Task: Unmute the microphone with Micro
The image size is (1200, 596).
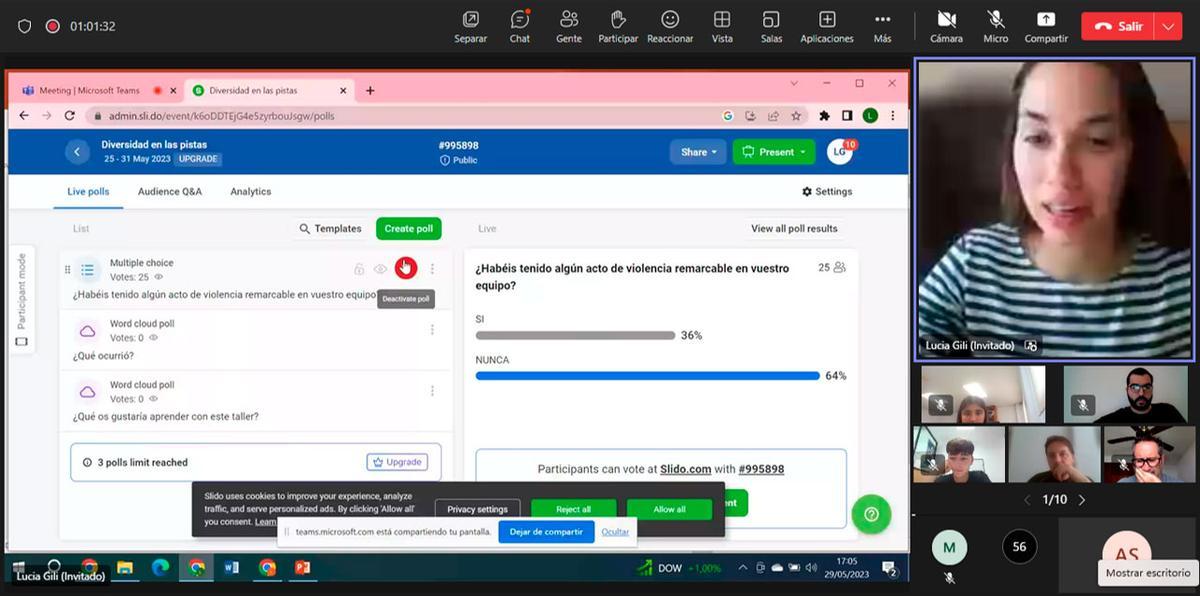Action: (x=996, y=26)
